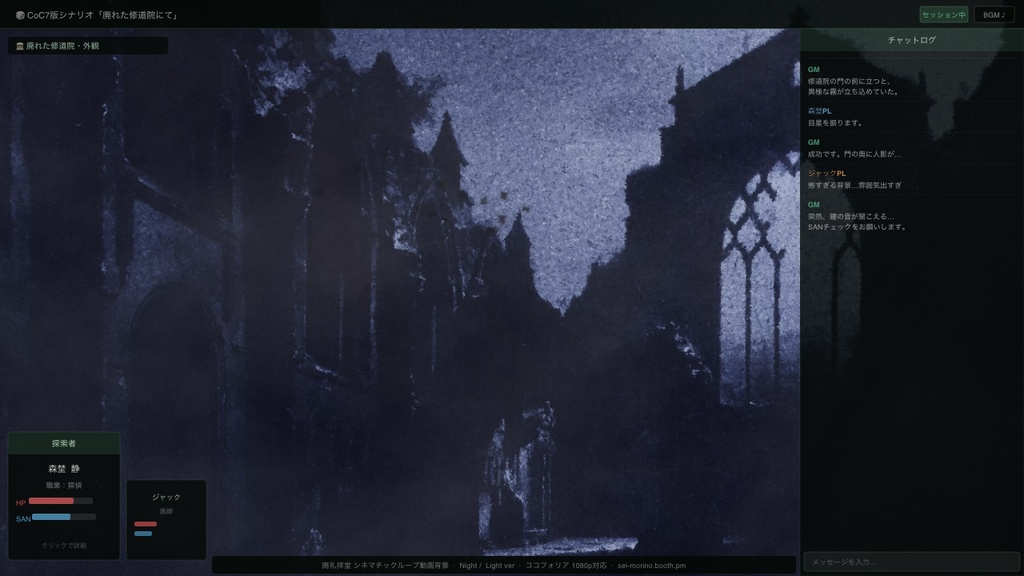This screenshot has width=1024, height=576.
Task: Select the 探索者 panel header
Action: 64,443
